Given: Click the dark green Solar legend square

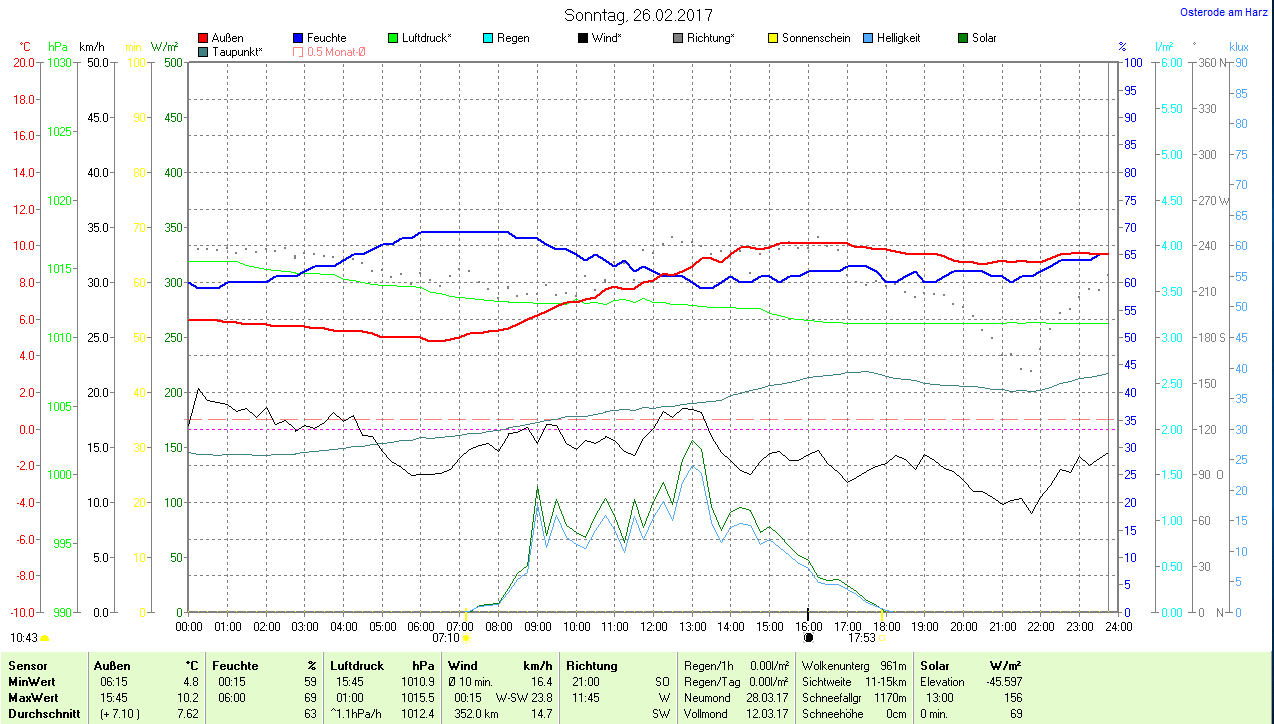Looking at the screenshot, I should [963, 38].
